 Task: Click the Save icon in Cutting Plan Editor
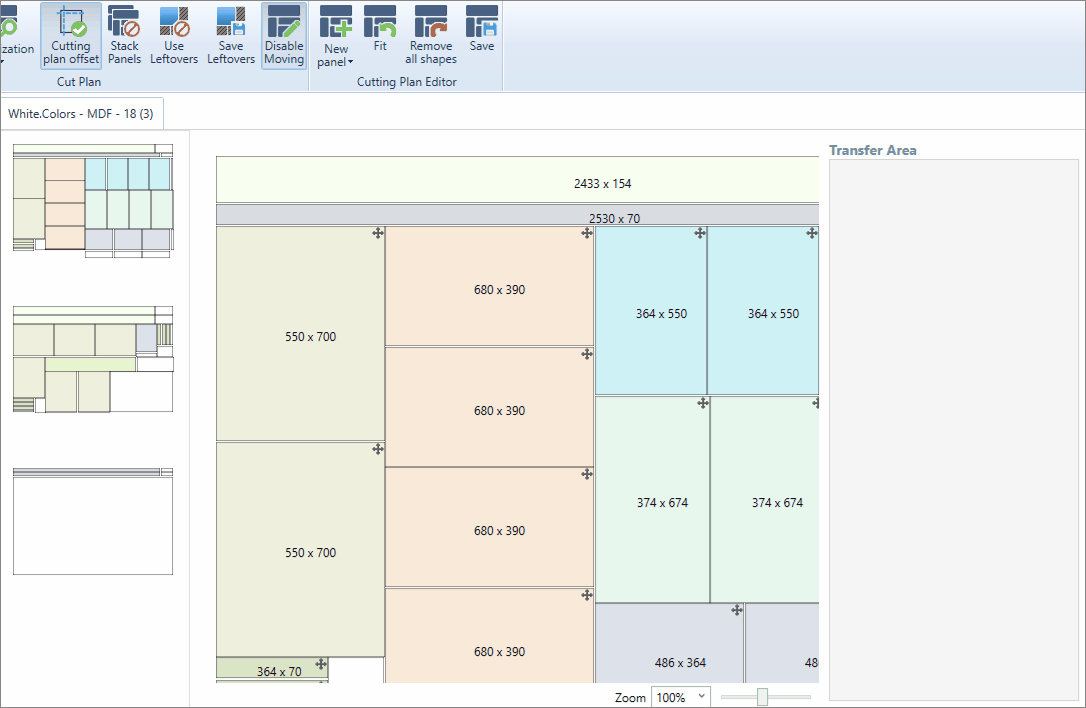(482, 29)
